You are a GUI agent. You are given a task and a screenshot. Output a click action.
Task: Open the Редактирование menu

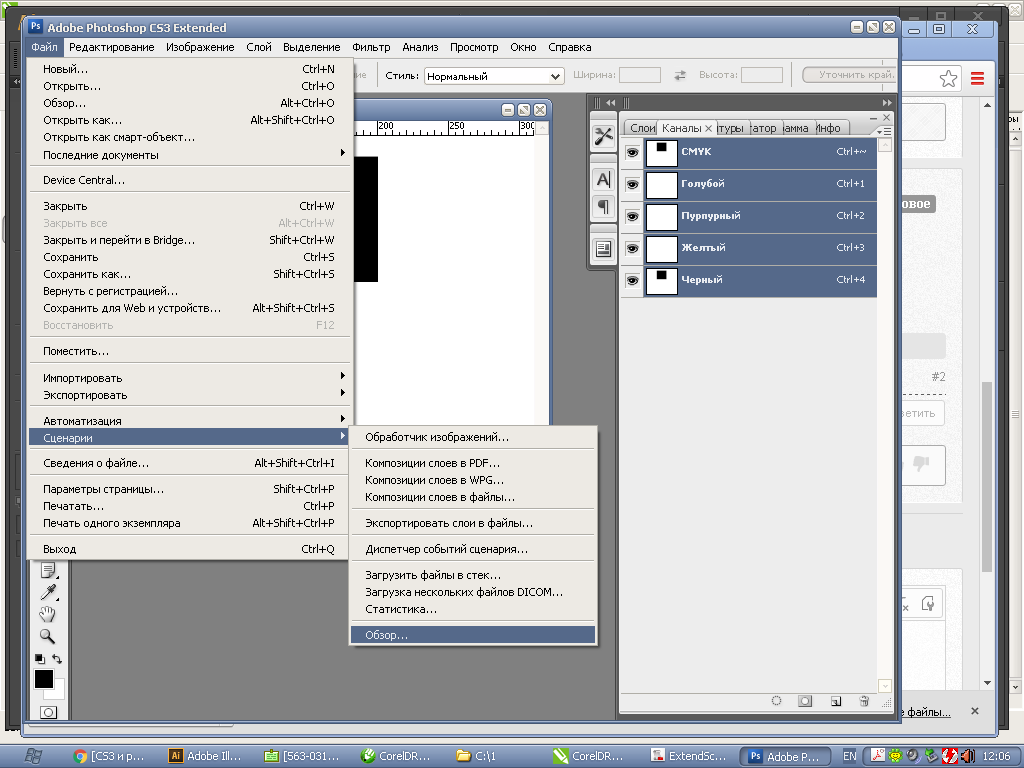[112, 47]
